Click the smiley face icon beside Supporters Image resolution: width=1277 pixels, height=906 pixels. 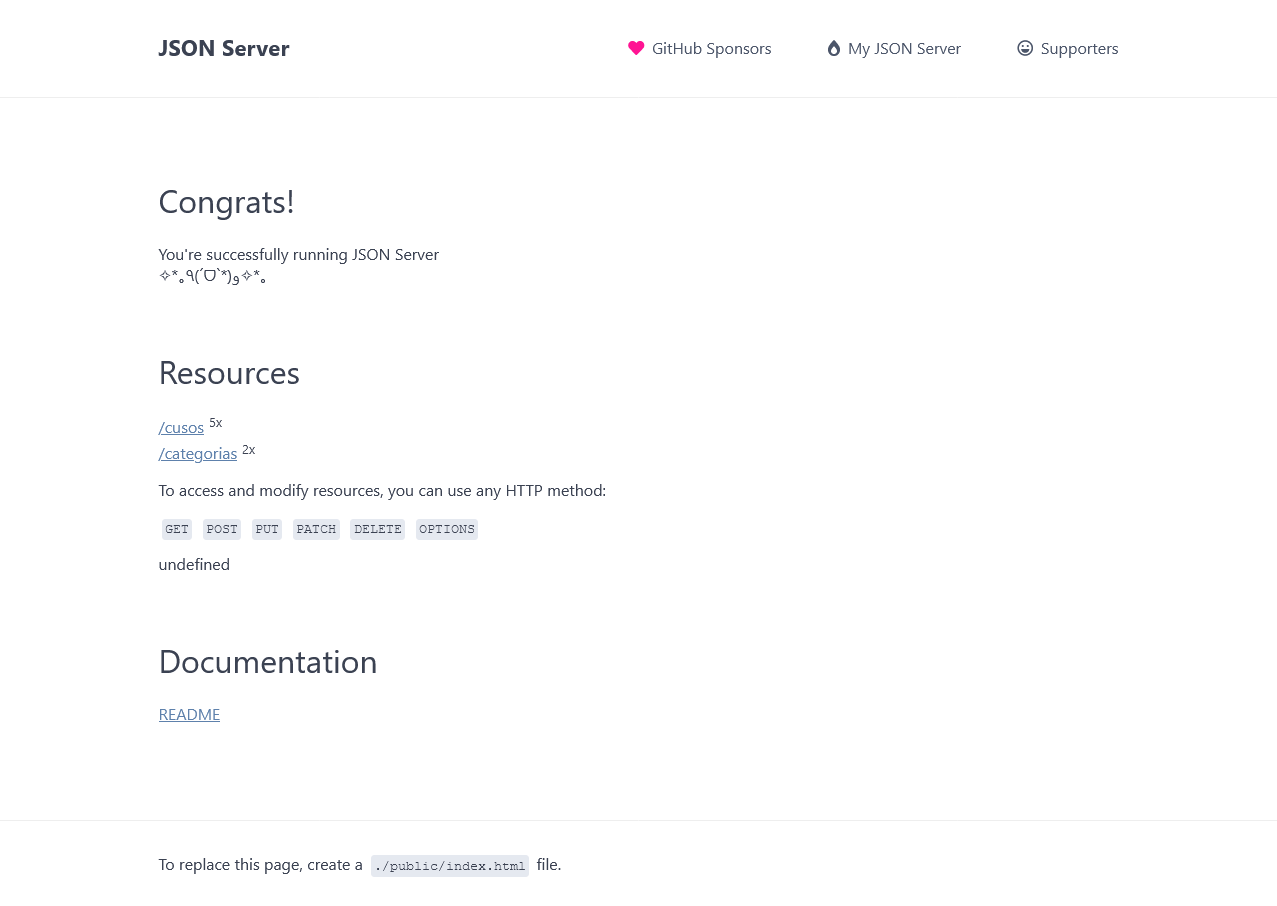[1025, 48]
